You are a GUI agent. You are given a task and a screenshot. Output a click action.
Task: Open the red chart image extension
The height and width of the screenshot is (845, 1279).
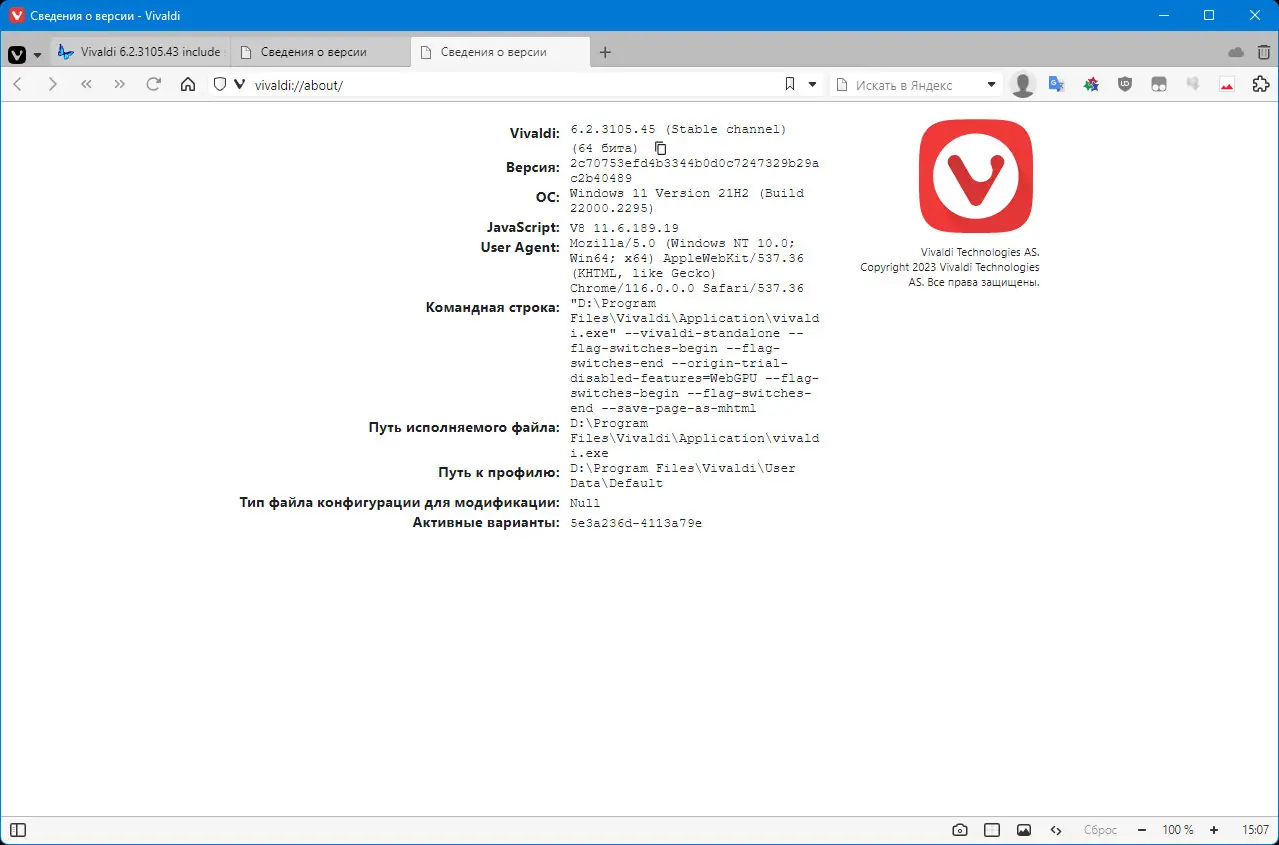pos(1227,85)
